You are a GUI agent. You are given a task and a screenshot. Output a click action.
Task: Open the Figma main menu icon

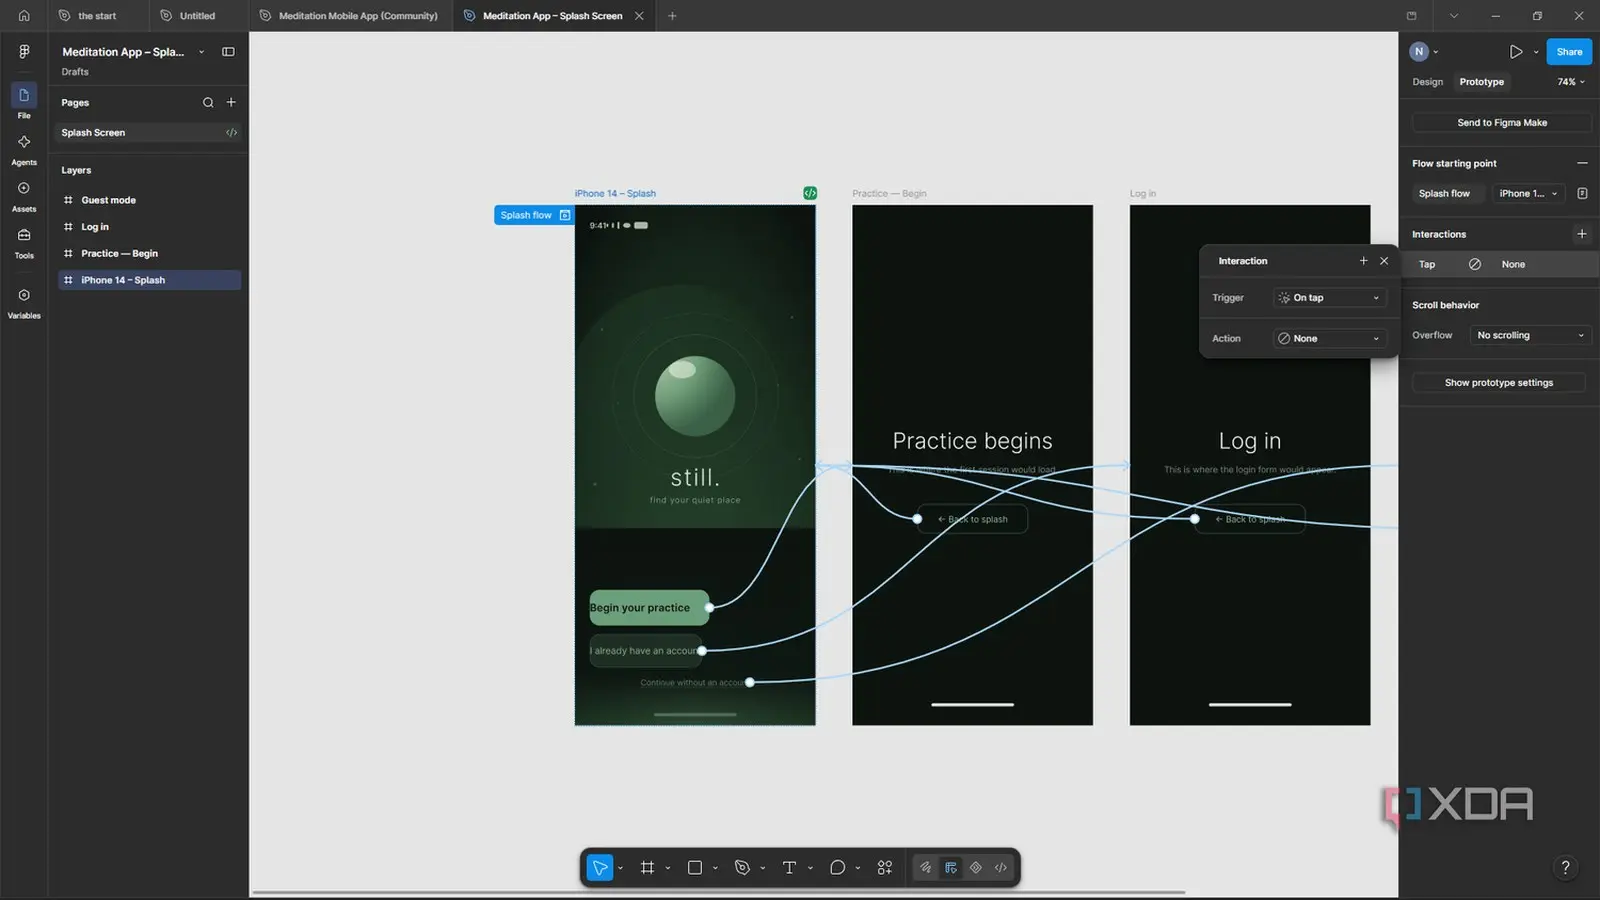pos(24,51)
